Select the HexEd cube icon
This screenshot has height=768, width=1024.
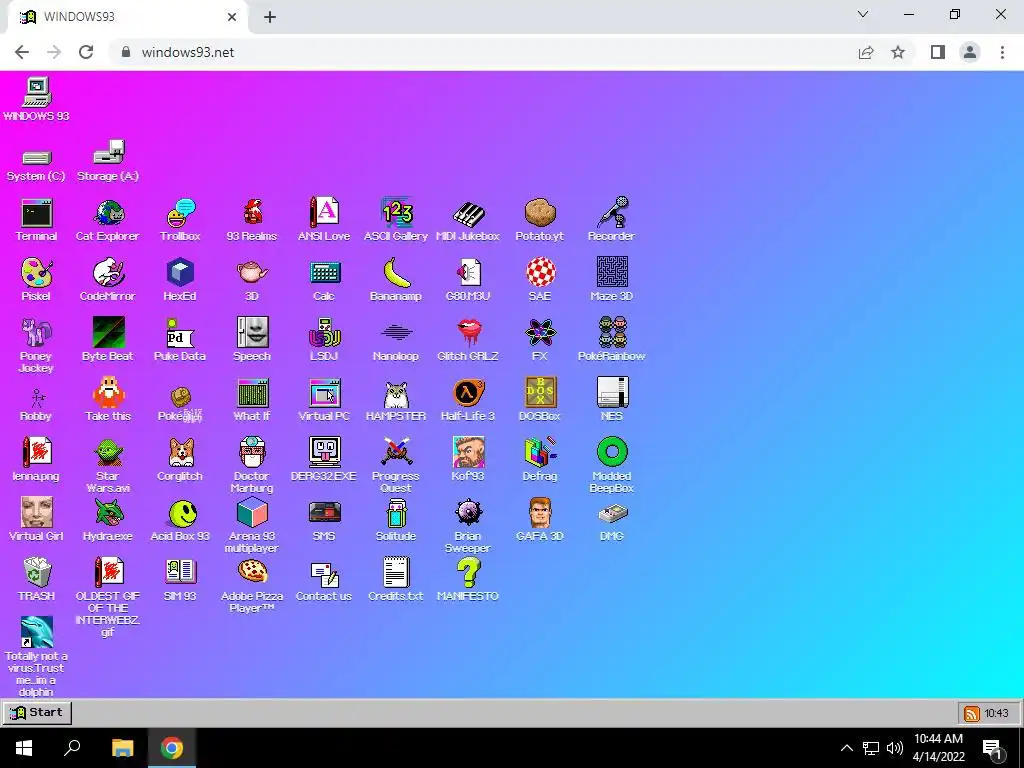(180, 272)
